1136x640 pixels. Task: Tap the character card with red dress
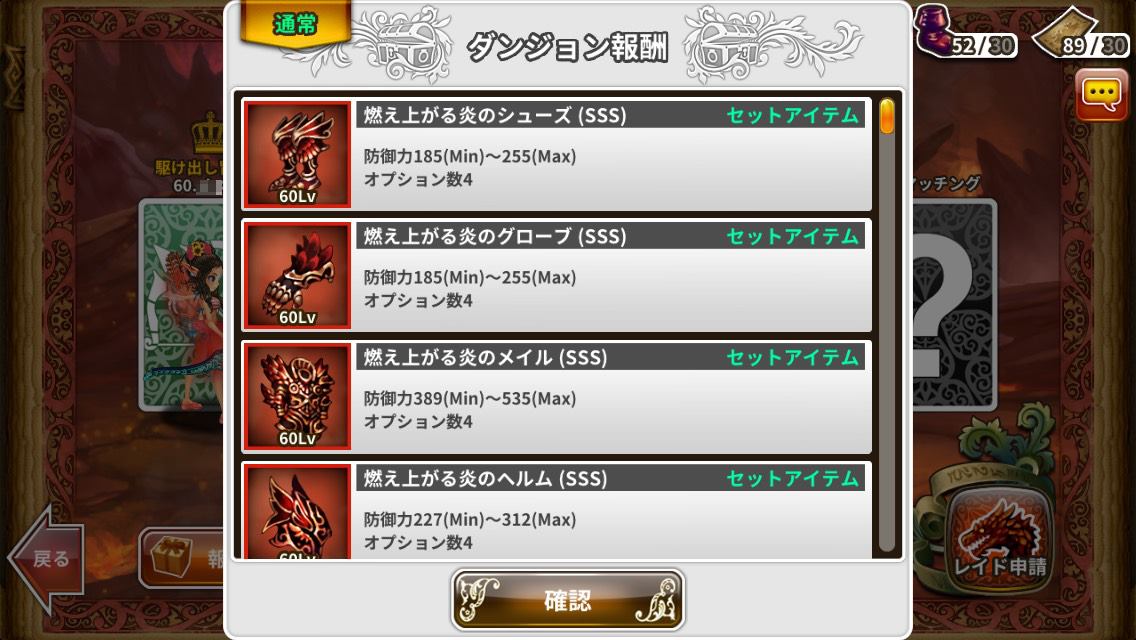click(183, 304)
